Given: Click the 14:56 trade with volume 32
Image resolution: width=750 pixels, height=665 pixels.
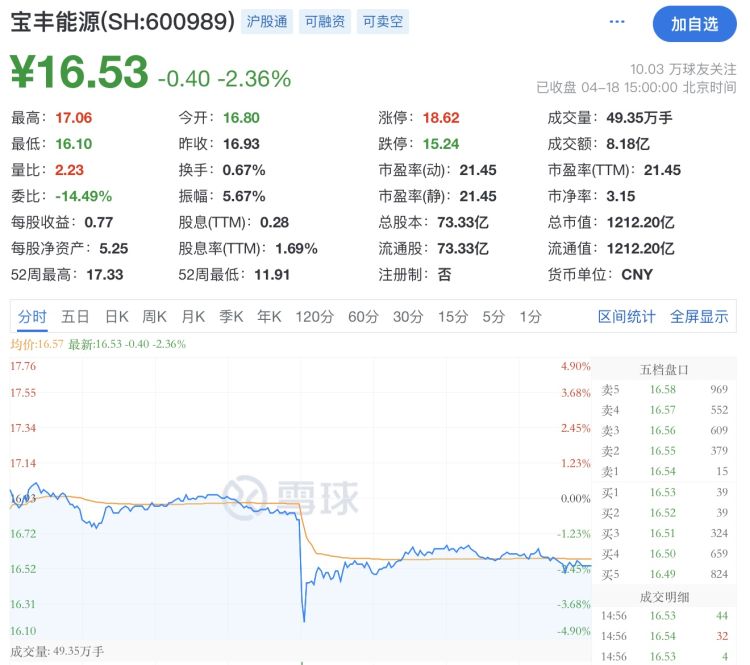Looking at the screenshot, I should (664, 636).
